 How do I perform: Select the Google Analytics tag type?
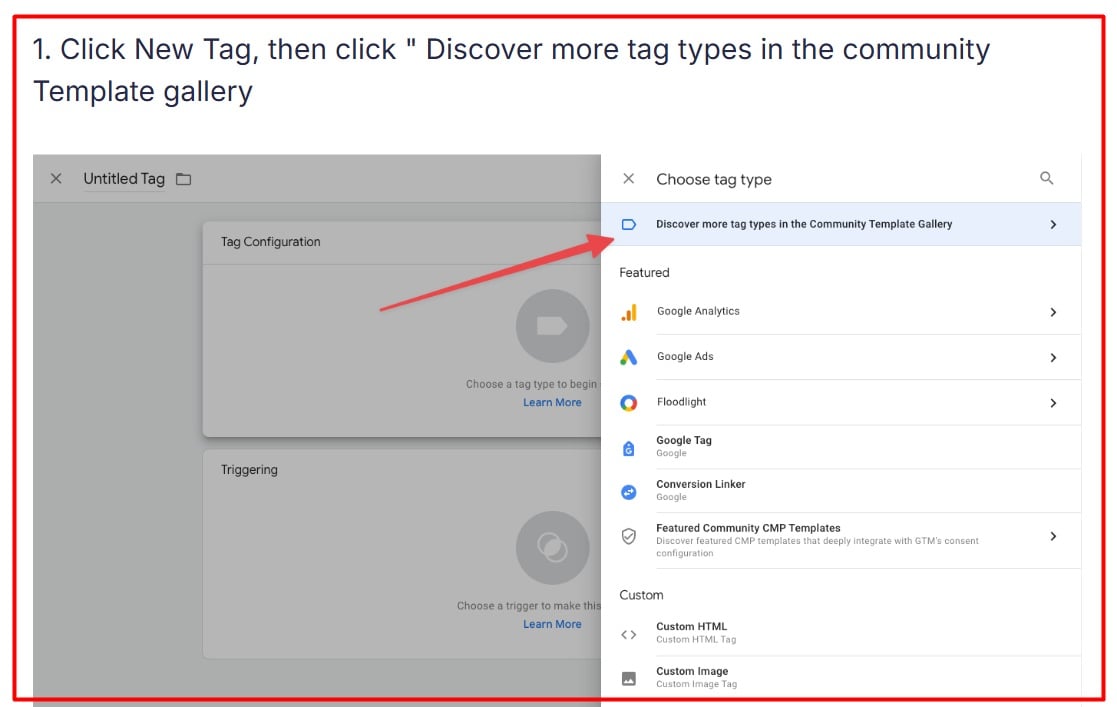(x=841, y=312)
